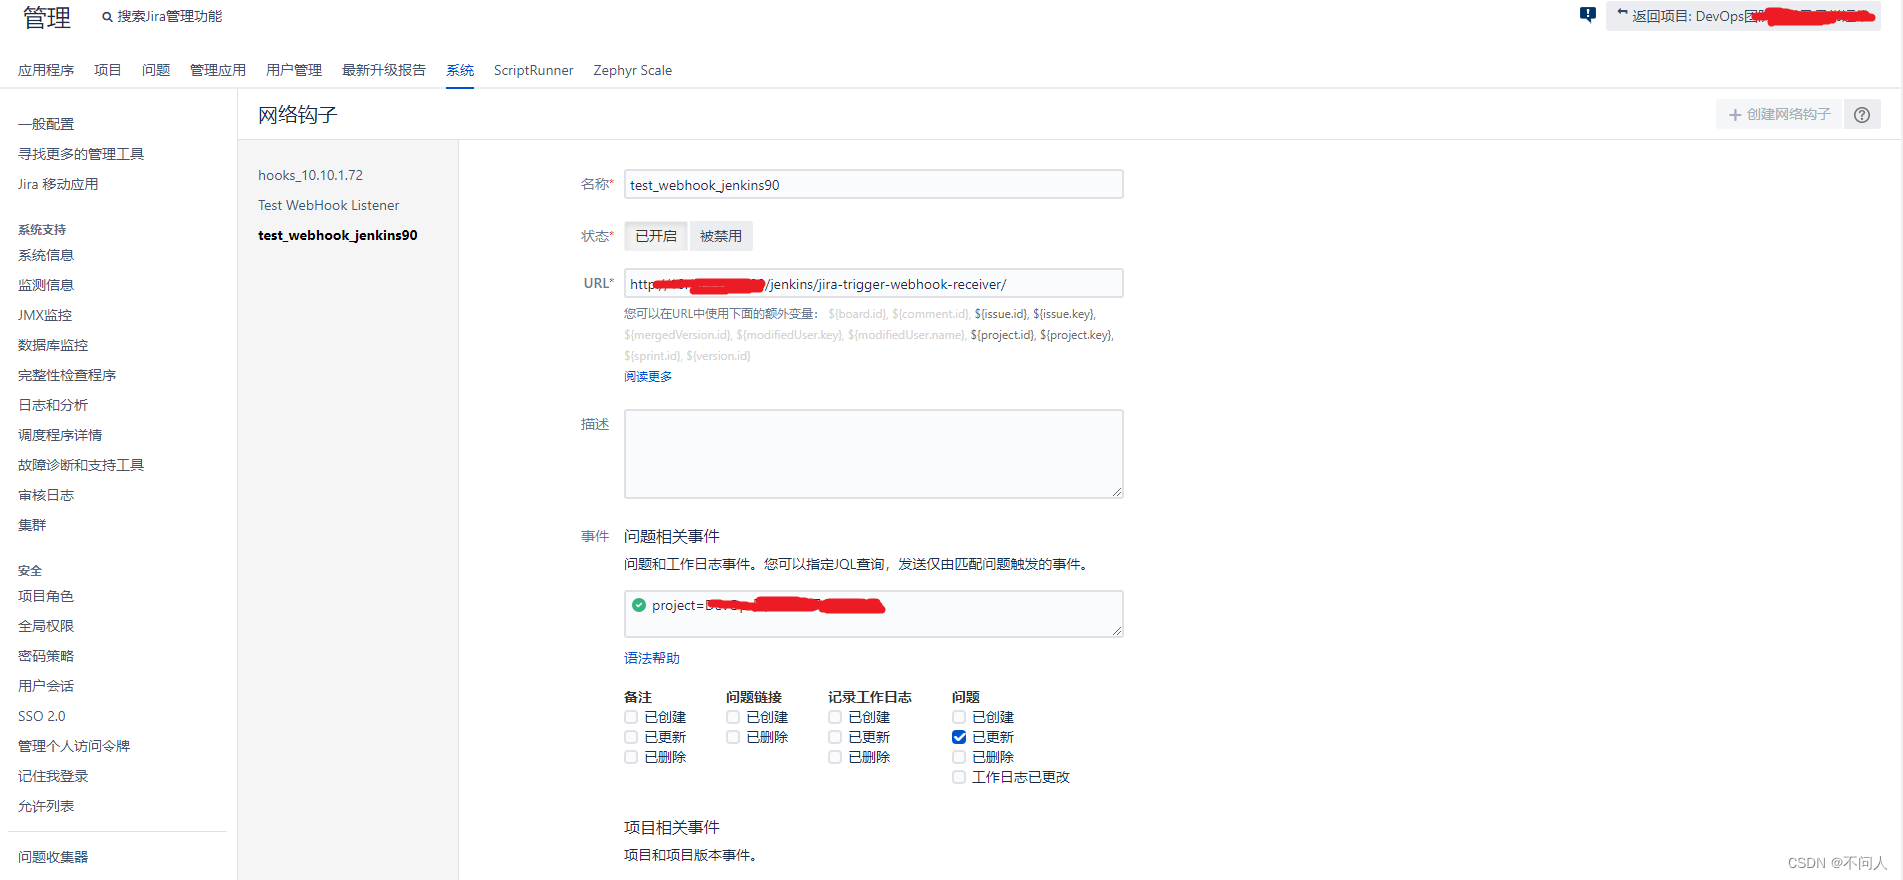
Task: Open SSO 2.0 in sidebar
Action: pos(42,716)
